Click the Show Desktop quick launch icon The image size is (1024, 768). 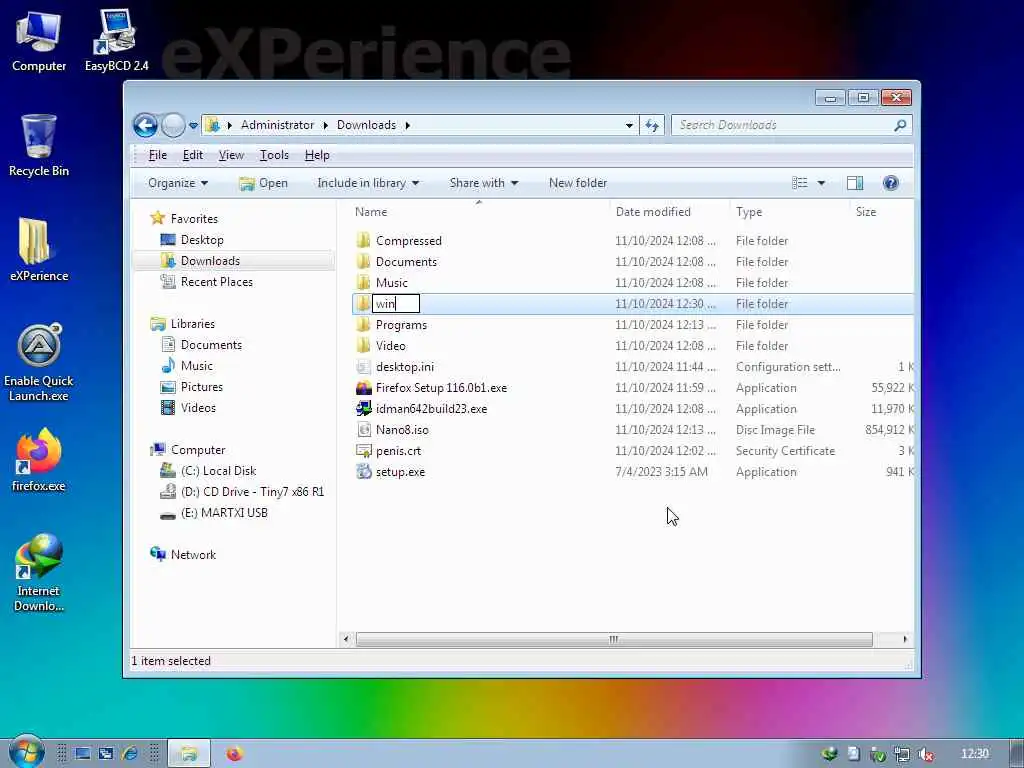[83, 754]
